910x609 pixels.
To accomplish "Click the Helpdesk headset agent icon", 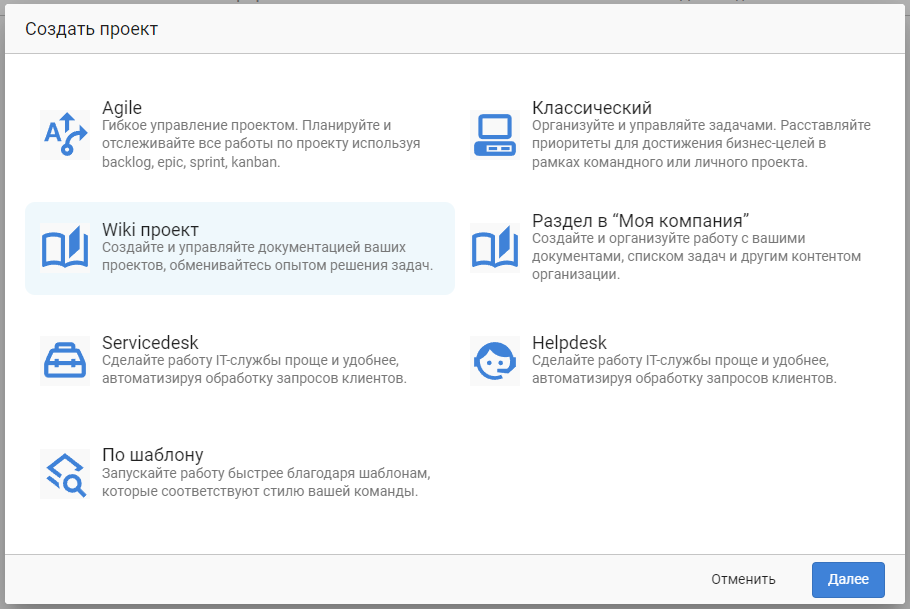I will tap(495, 360).
